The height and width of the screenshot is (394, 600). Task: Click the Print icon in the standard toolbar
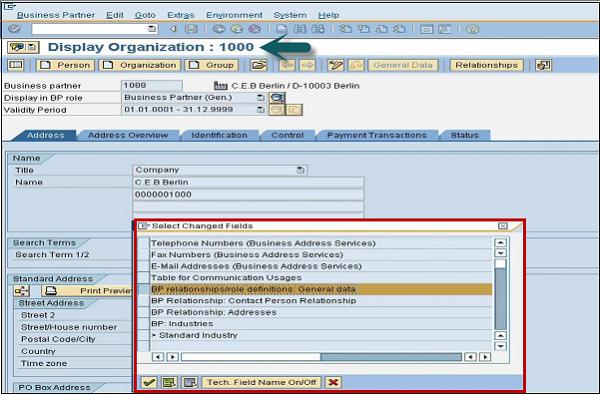click(x=282, y=29)
